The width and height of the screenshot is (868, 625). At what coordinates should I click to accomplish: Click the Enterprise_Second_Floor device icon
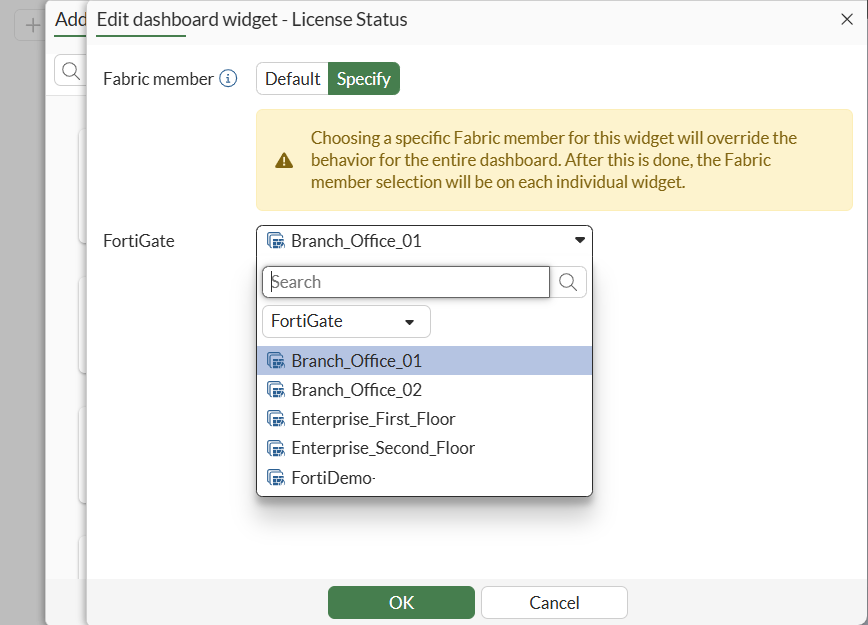[276, 448]
